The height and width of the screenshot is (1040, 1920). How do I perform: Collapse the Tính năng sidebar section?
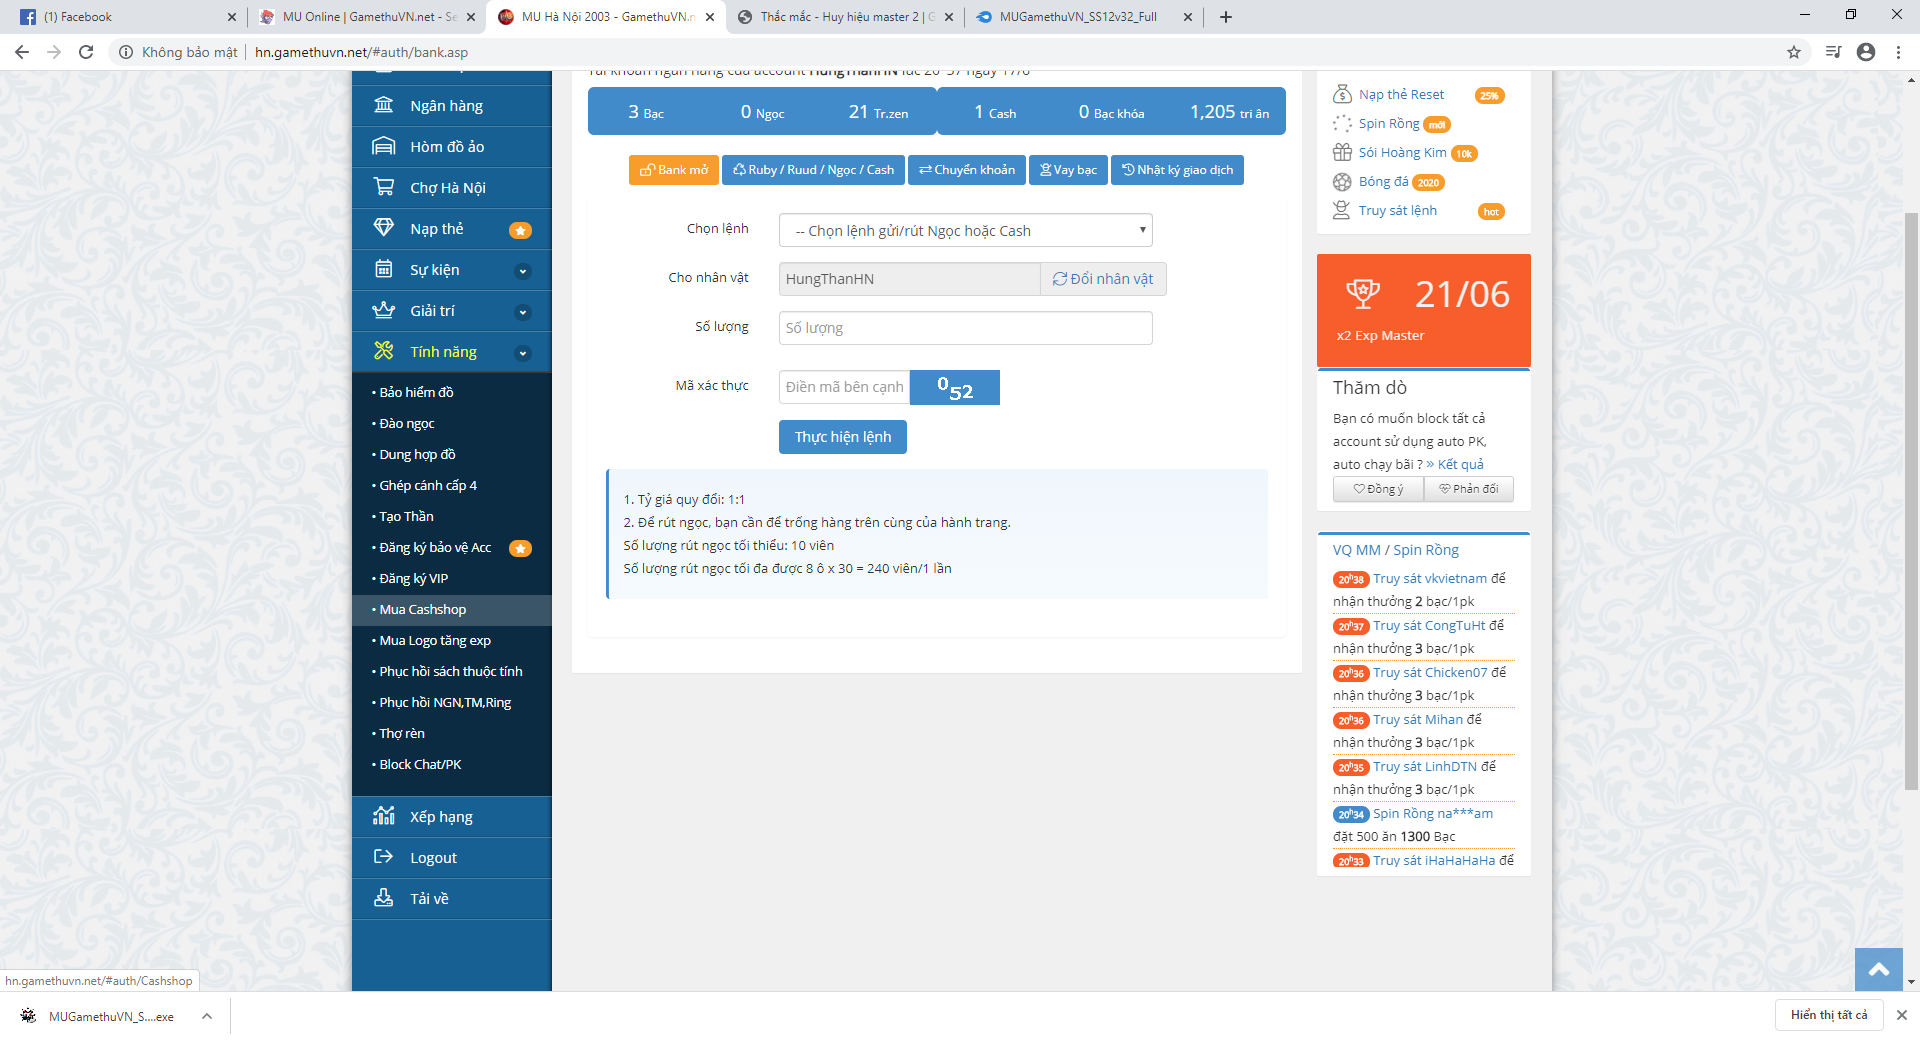pyautogui.click(x=522, y=353)
